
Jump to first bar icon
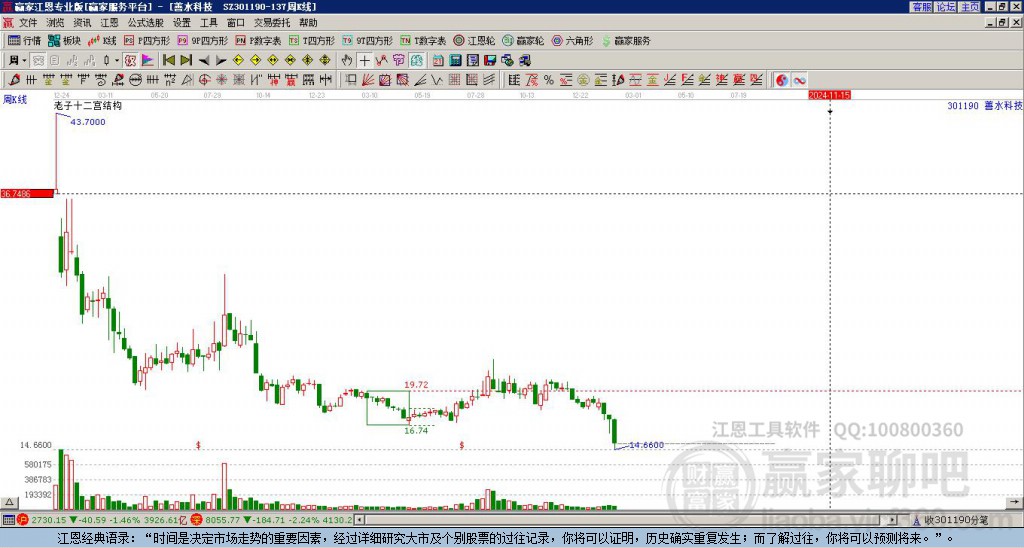(x=168, y=61)
